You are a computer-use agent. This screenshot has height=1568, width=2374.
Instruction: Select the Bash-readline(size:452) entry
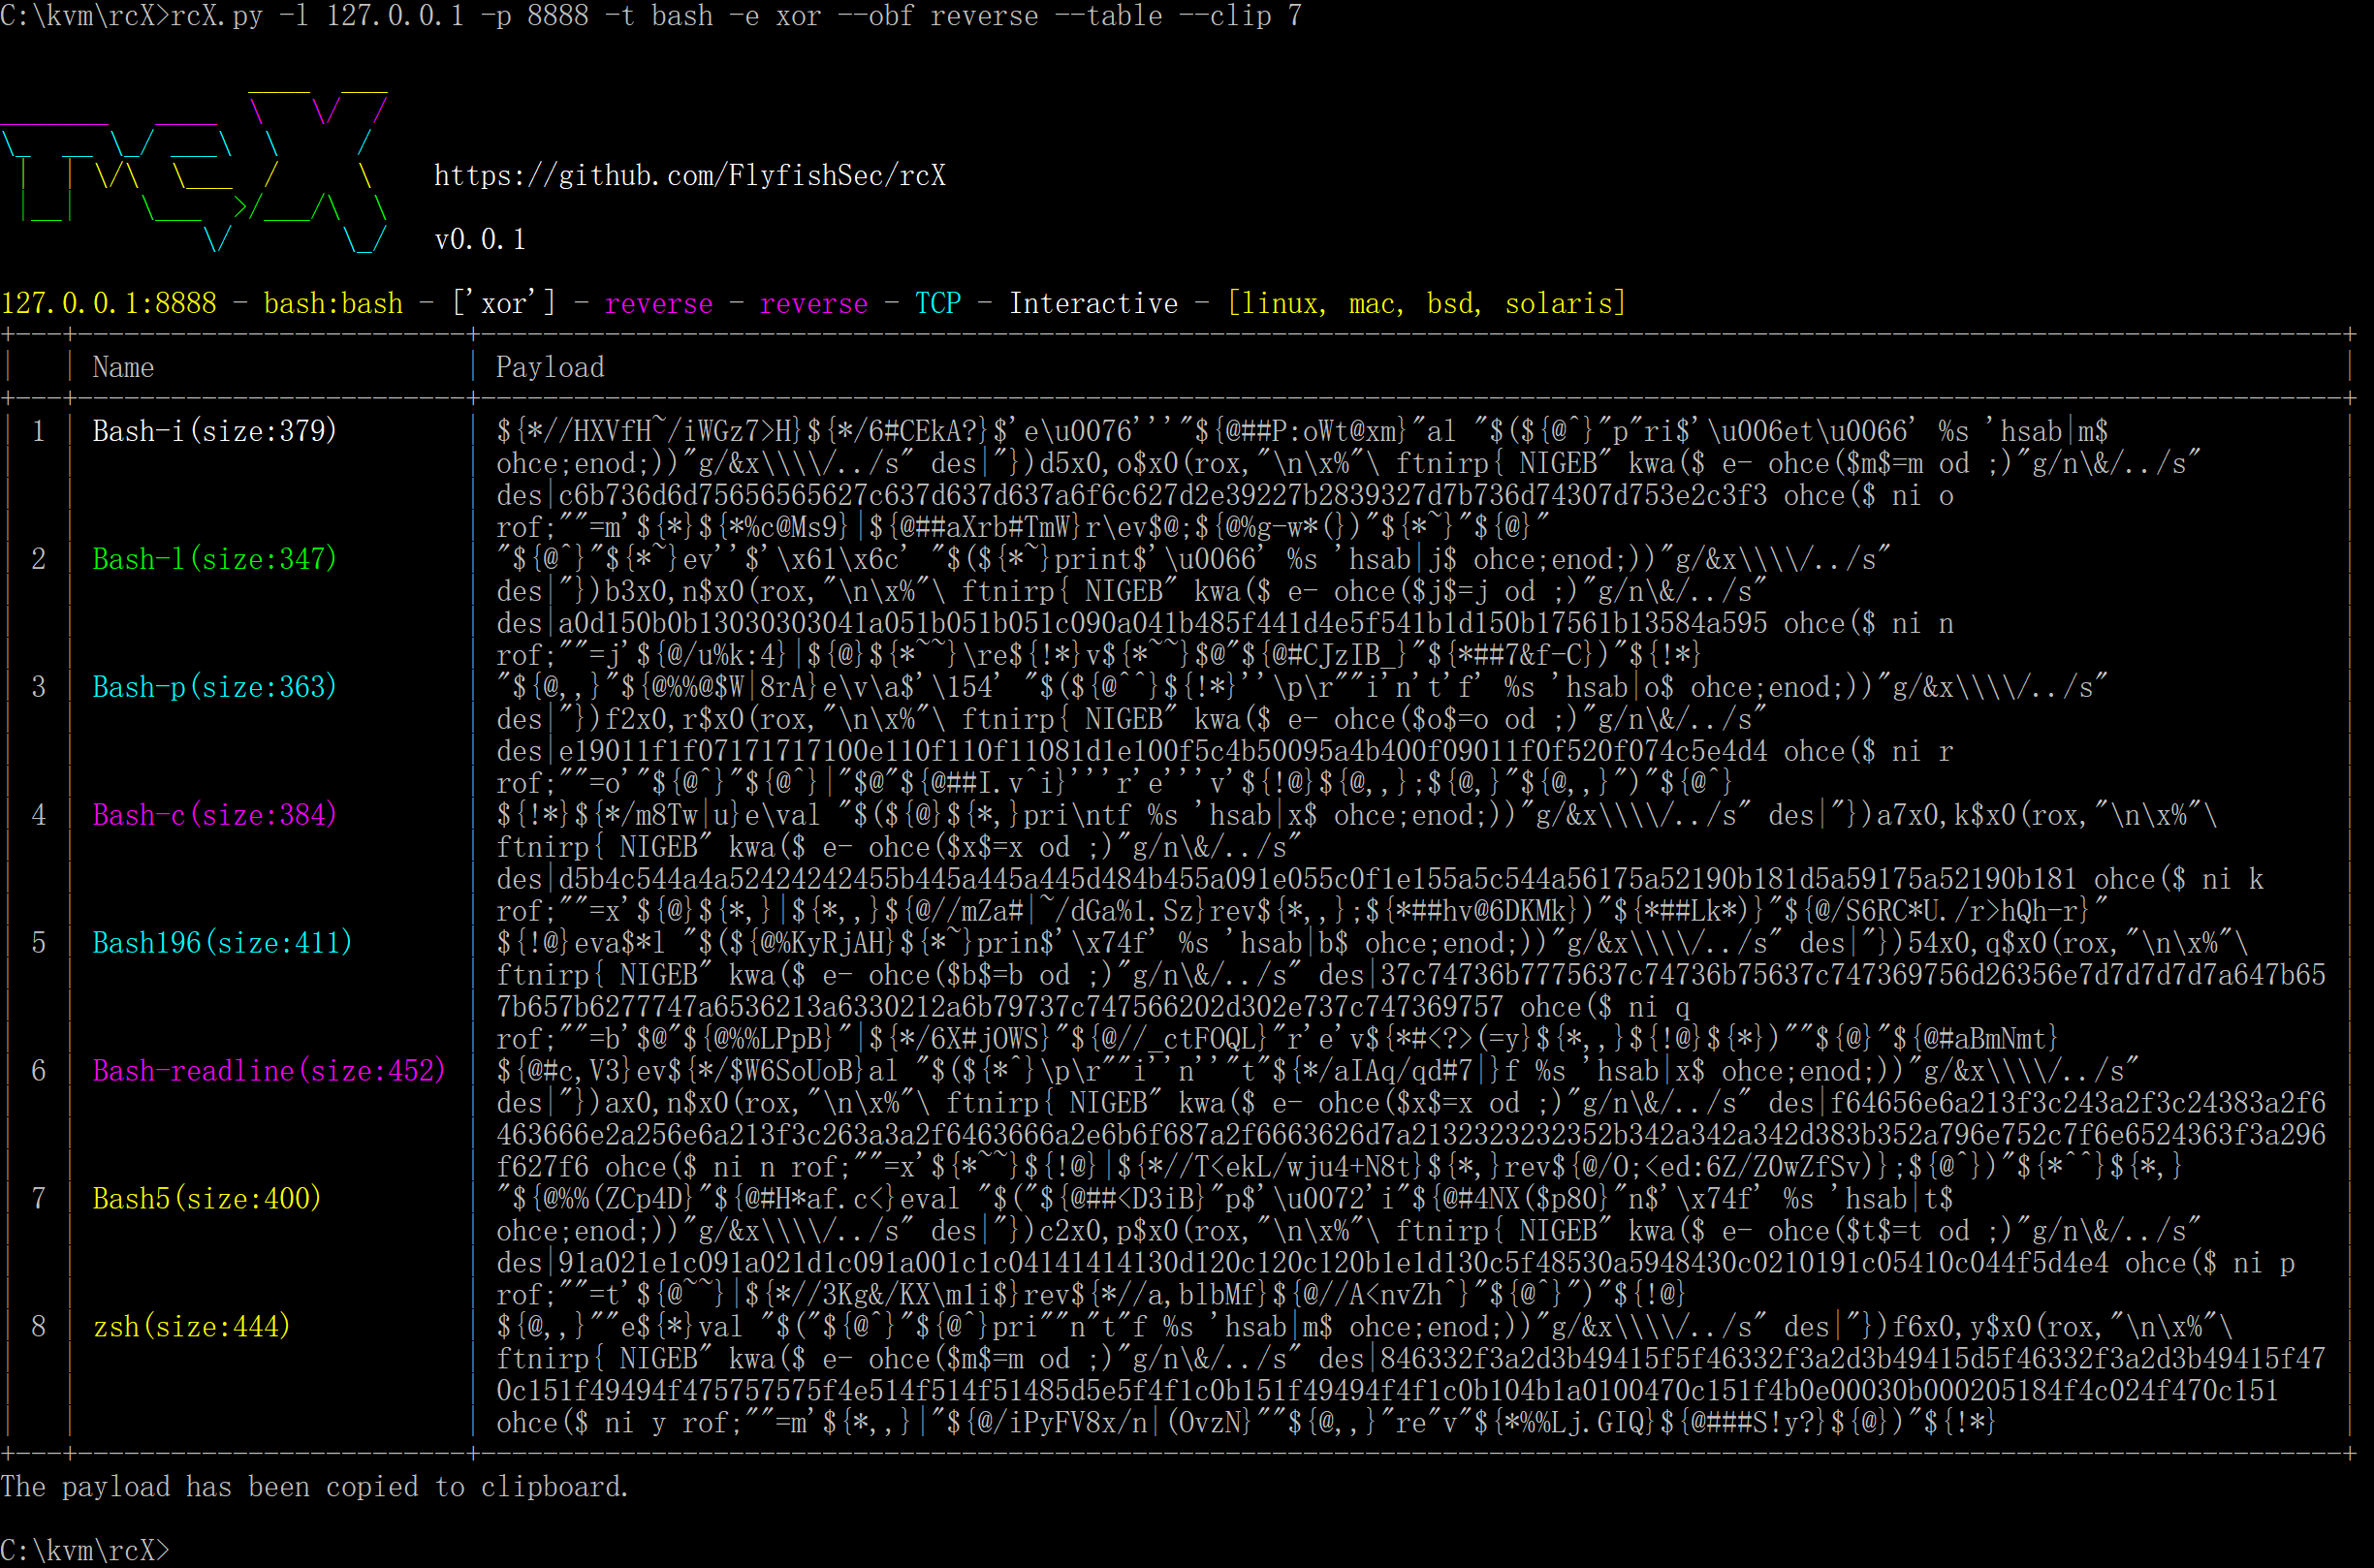click(x=268, y=1071)
